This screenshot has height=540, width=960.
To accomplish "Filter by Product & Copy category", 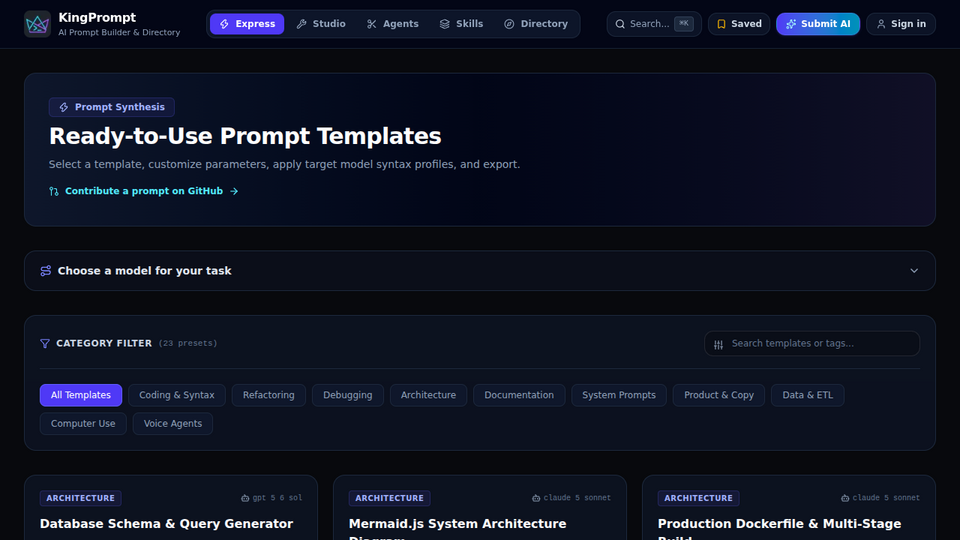I will tap(719, 395).
